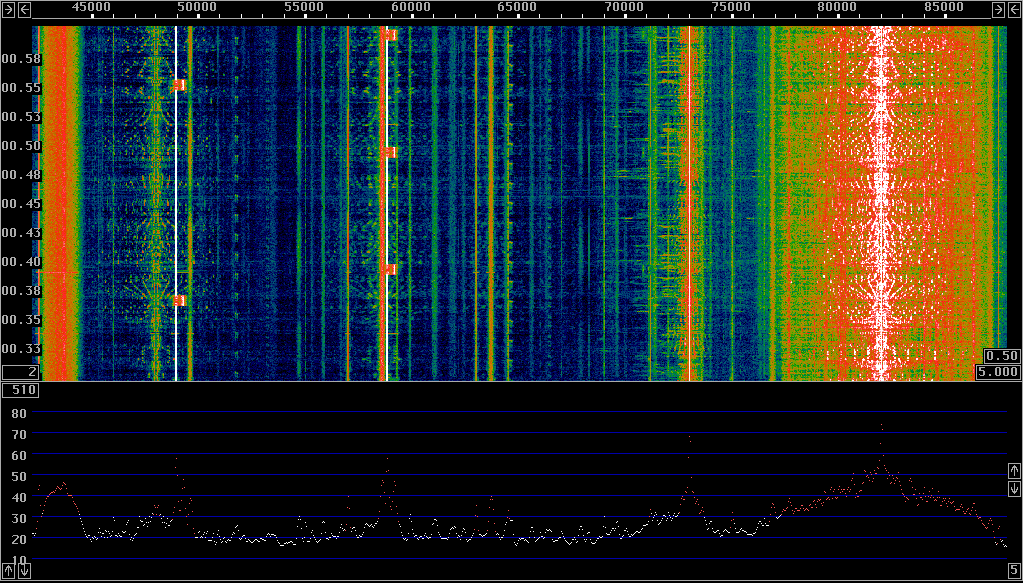Click highest spectrum peak above 70 dB

point(881,426)
